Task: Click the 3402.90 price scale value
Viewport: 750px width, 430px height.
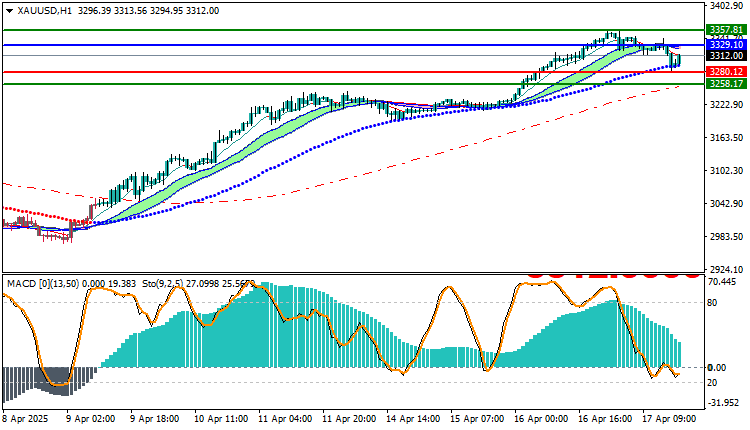Action: (727, 6)
